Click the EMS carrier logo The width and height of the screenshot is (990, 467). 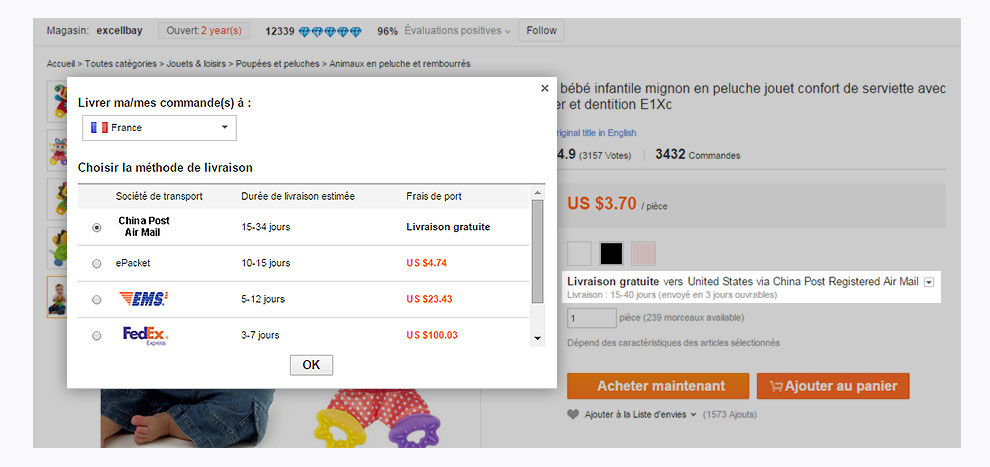point(143,299)
